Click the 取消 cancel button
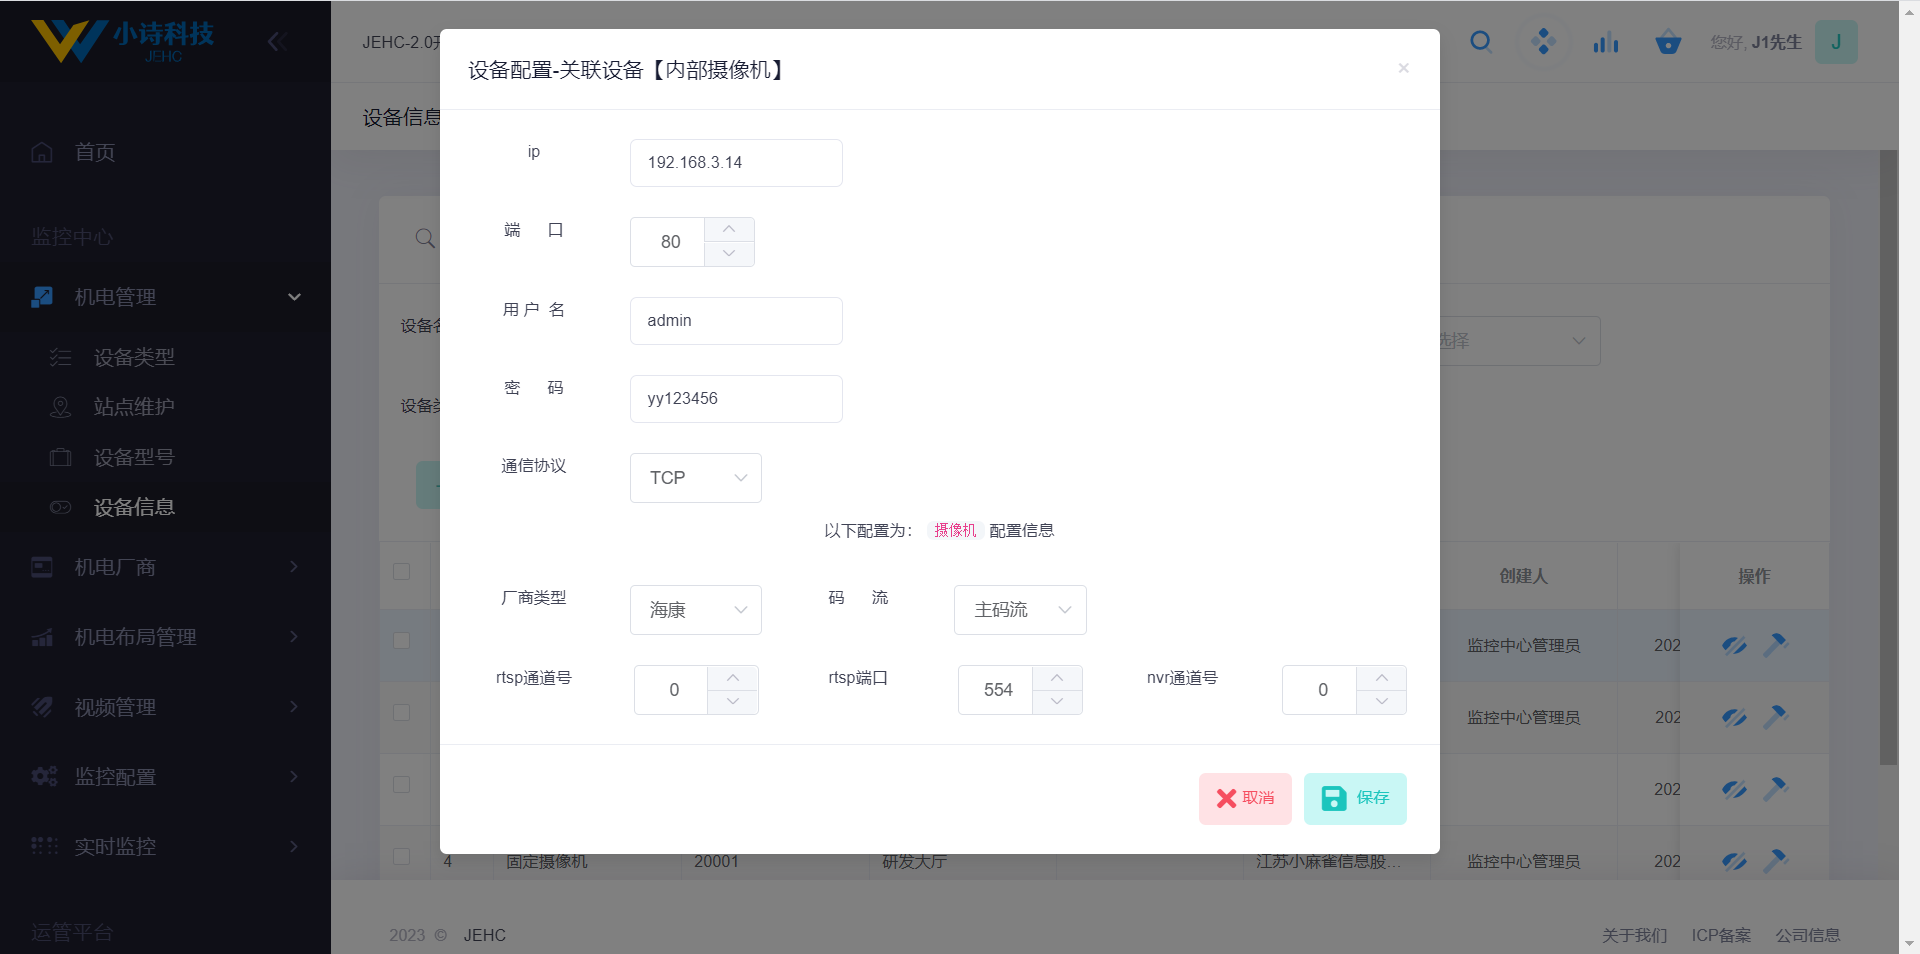 (x=1245, y=798)
